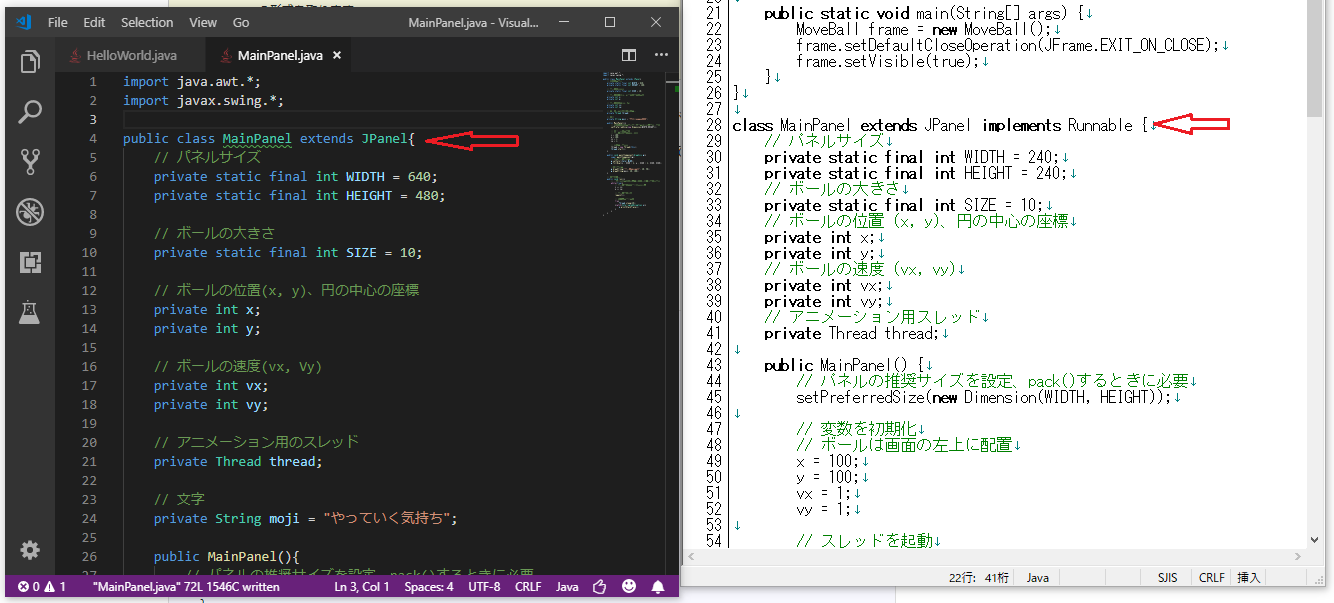The height and width of the screenshot is (603, 1334).
Task: Open the CRLF line ending selector
Action: [x=528, y=587]
